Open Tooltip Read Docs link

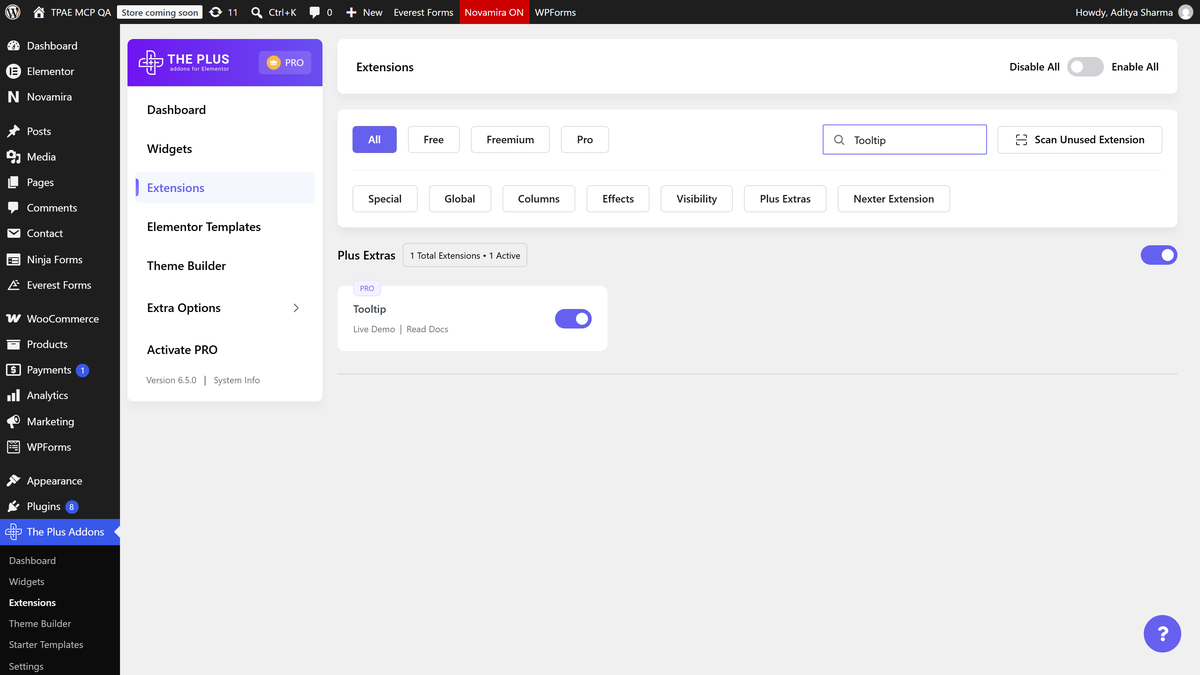(x=427, y=329)
